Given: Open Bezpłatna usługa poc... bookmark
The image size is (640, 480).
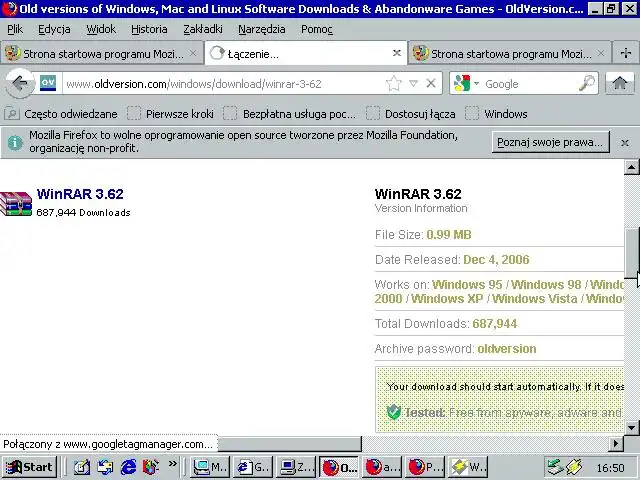Looking at the screenshot, I should 289,114.
